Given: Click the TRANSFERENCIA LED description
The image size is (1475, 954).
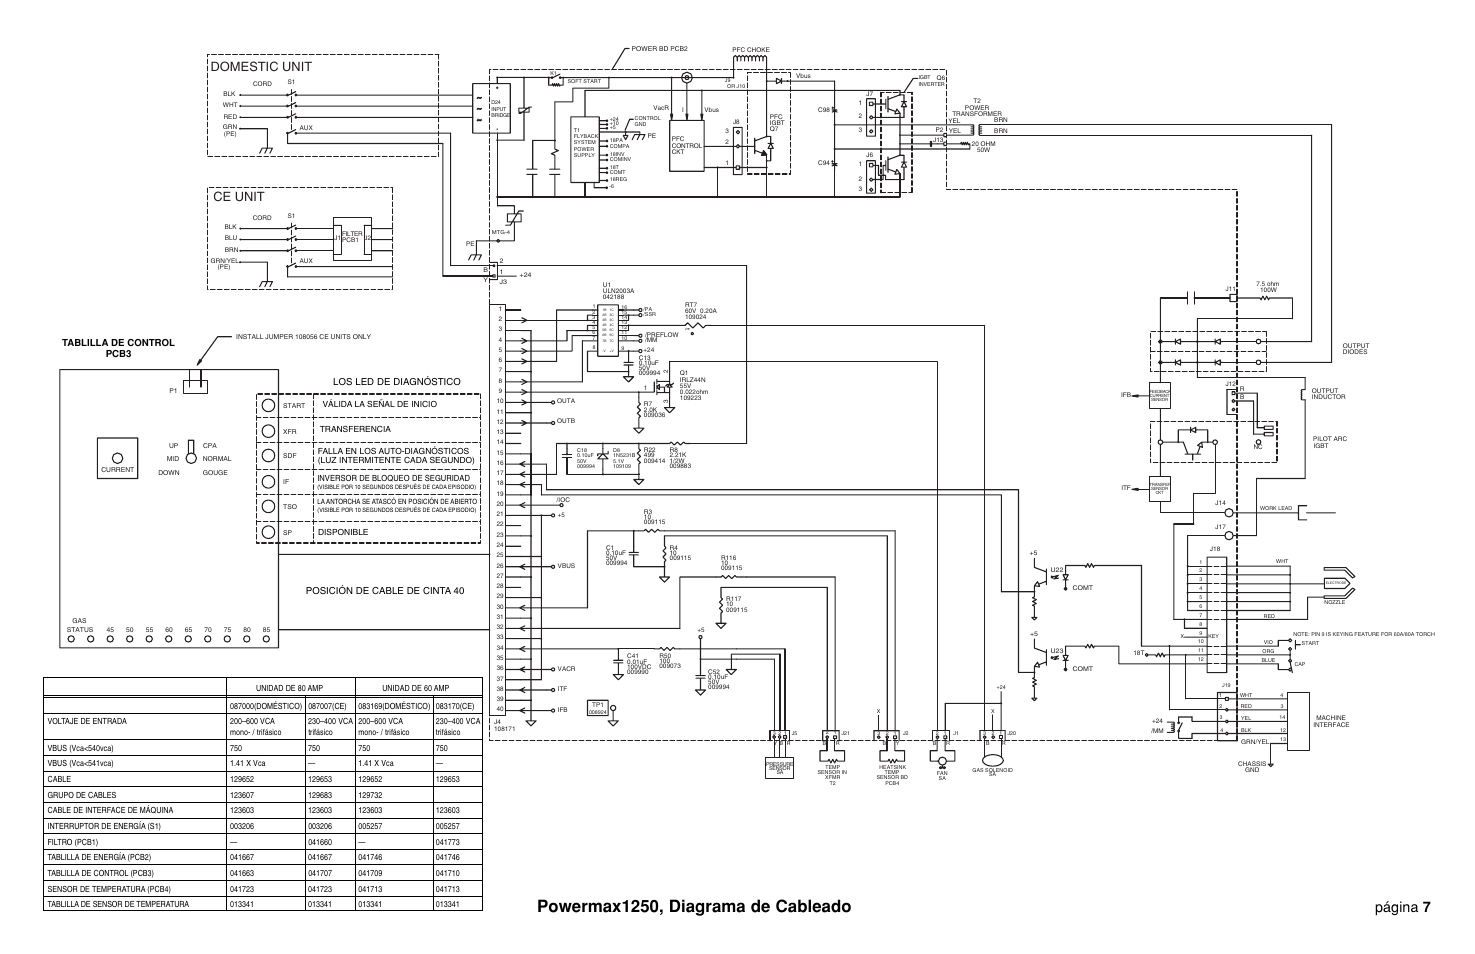Looking at the screenshot, I should click(355, 429).
